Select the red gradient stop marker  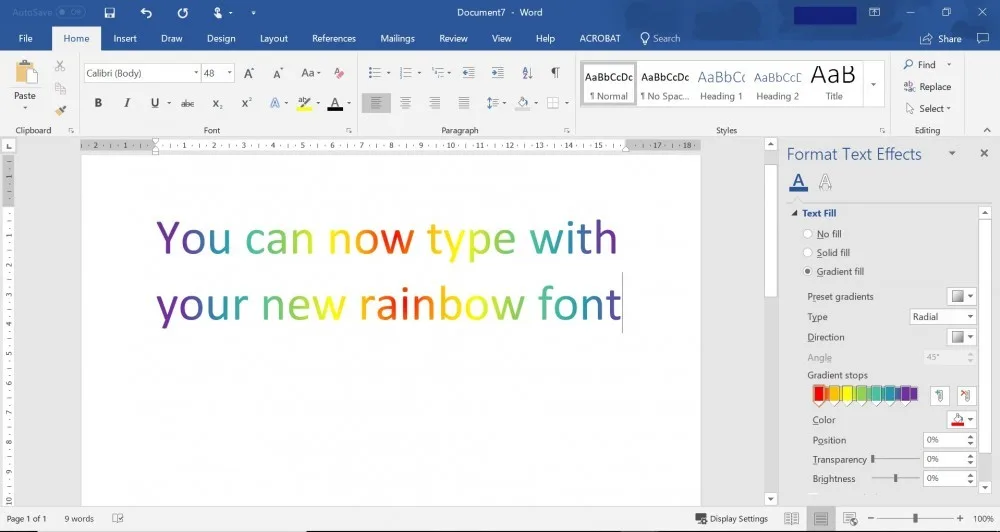(x=819, y=395)
